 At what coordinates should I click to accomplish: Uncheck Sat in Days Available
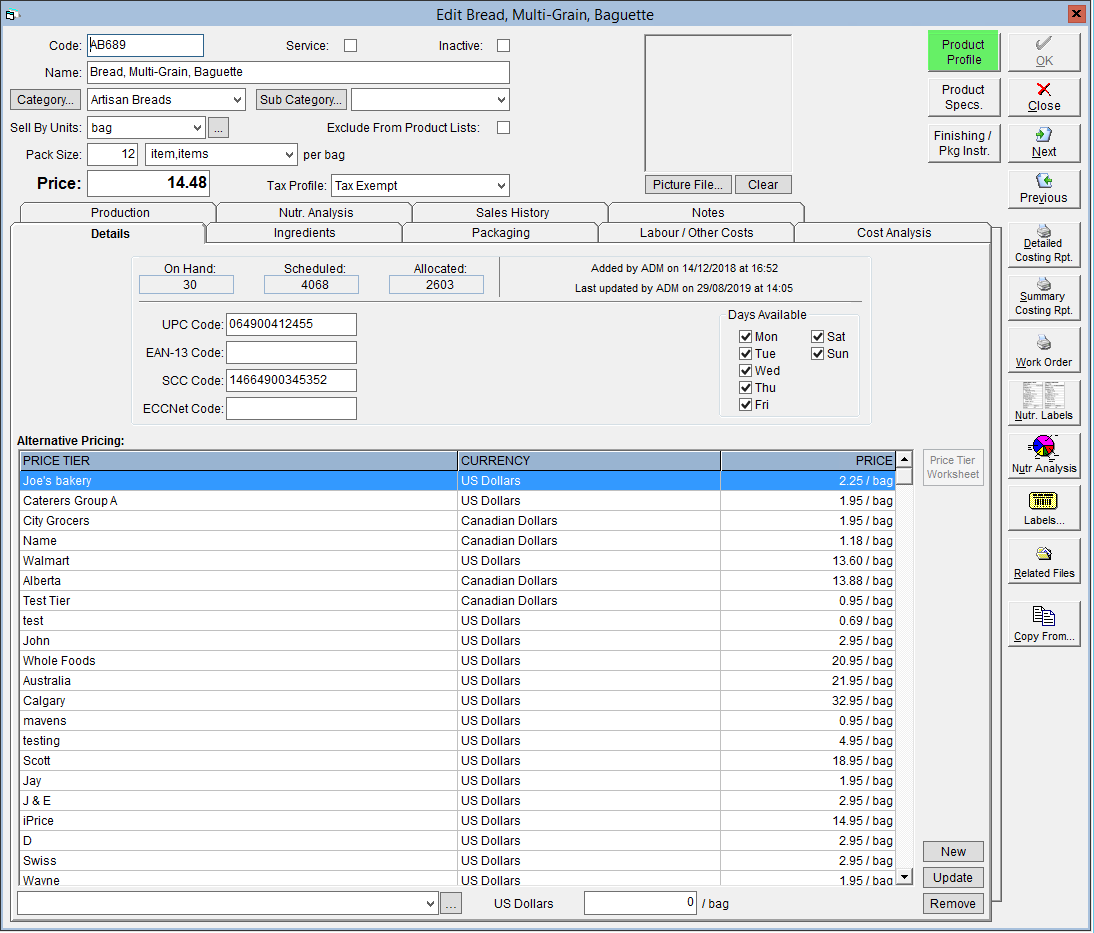(x=818, y=336)
